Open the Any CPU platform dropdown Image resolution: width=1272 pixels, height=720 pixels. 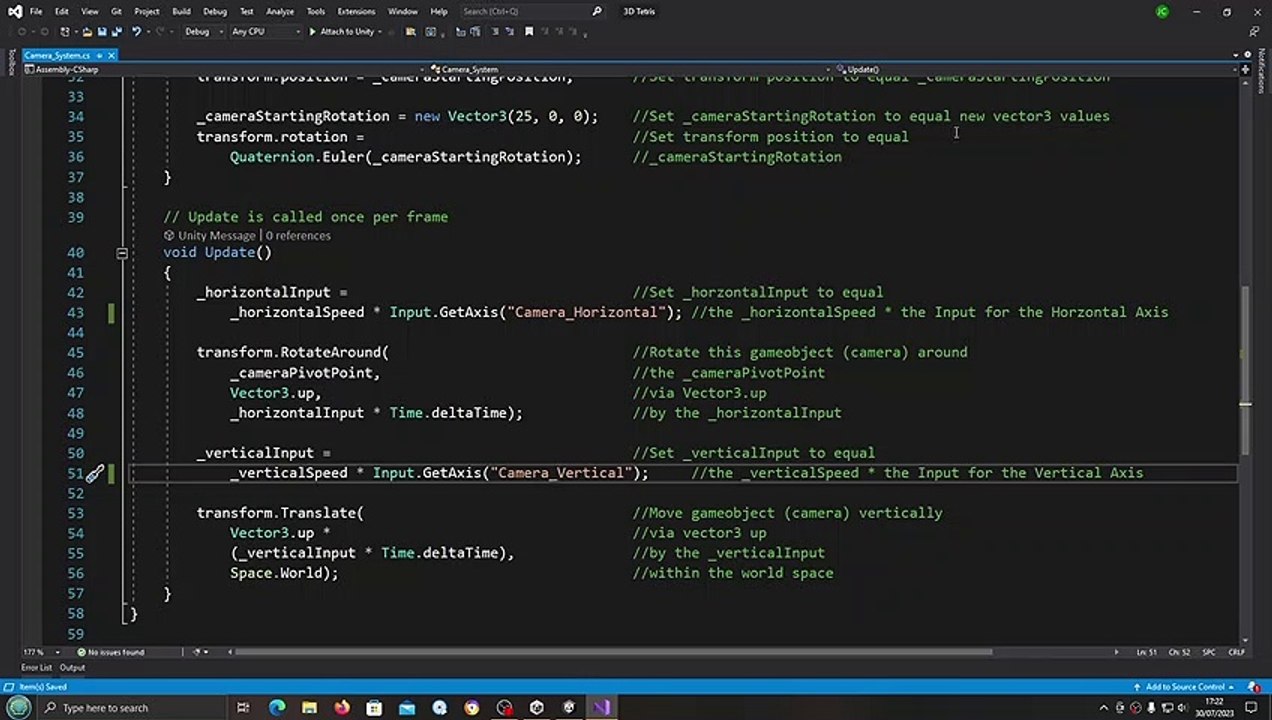265,32
